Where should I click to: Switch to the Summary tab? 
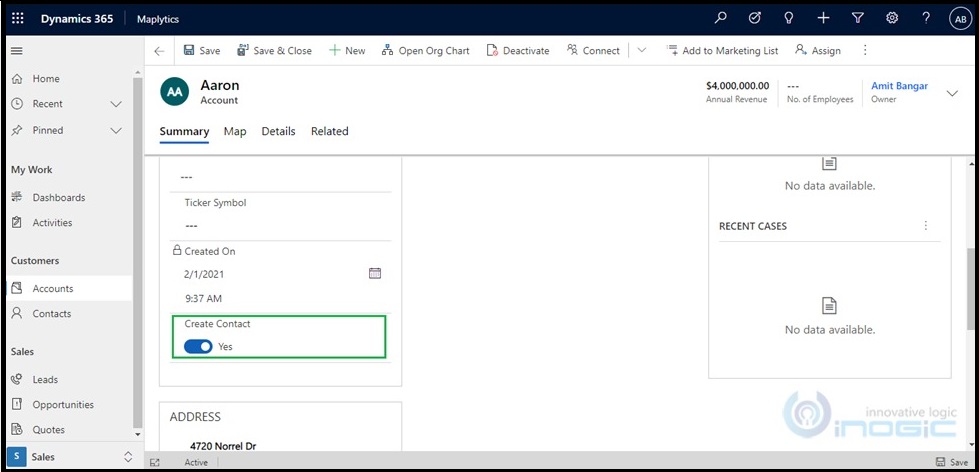tap(184, 131)
